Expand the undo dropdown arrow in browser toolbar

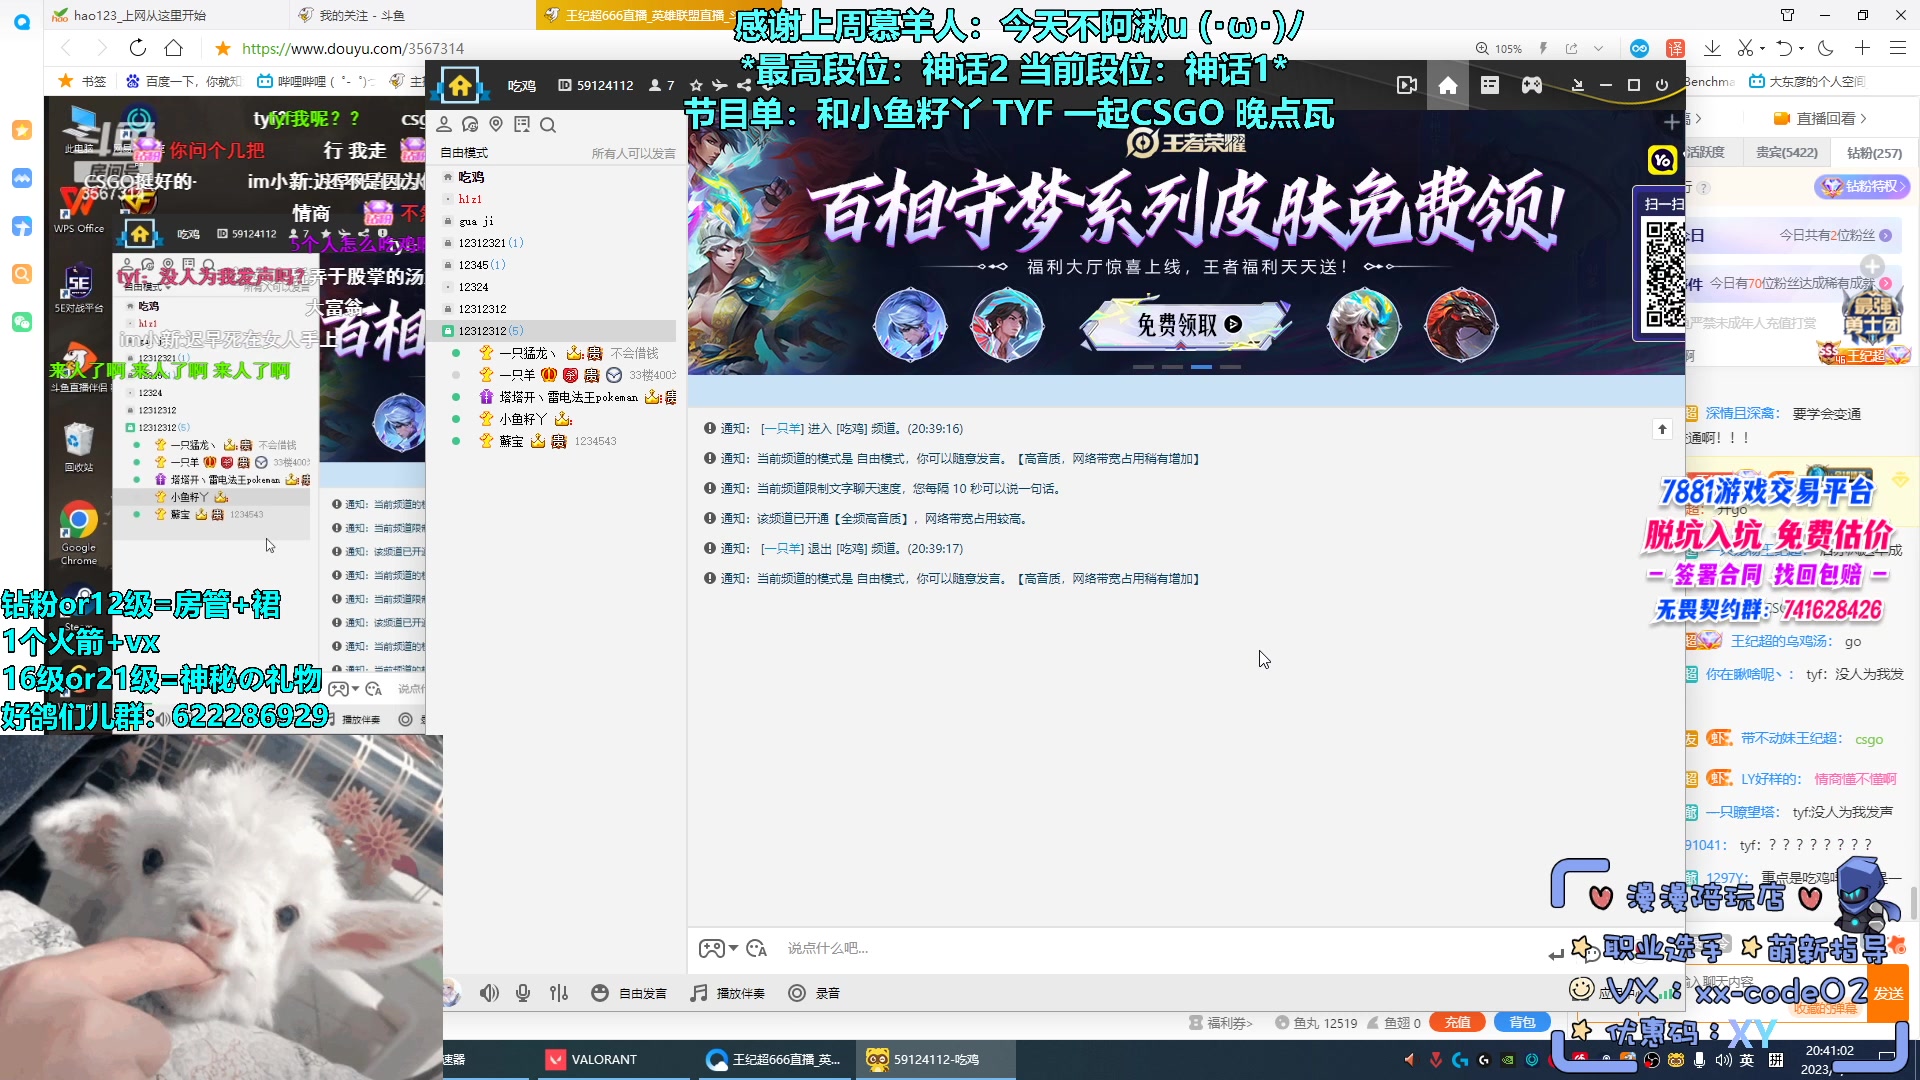[1802, 48]
